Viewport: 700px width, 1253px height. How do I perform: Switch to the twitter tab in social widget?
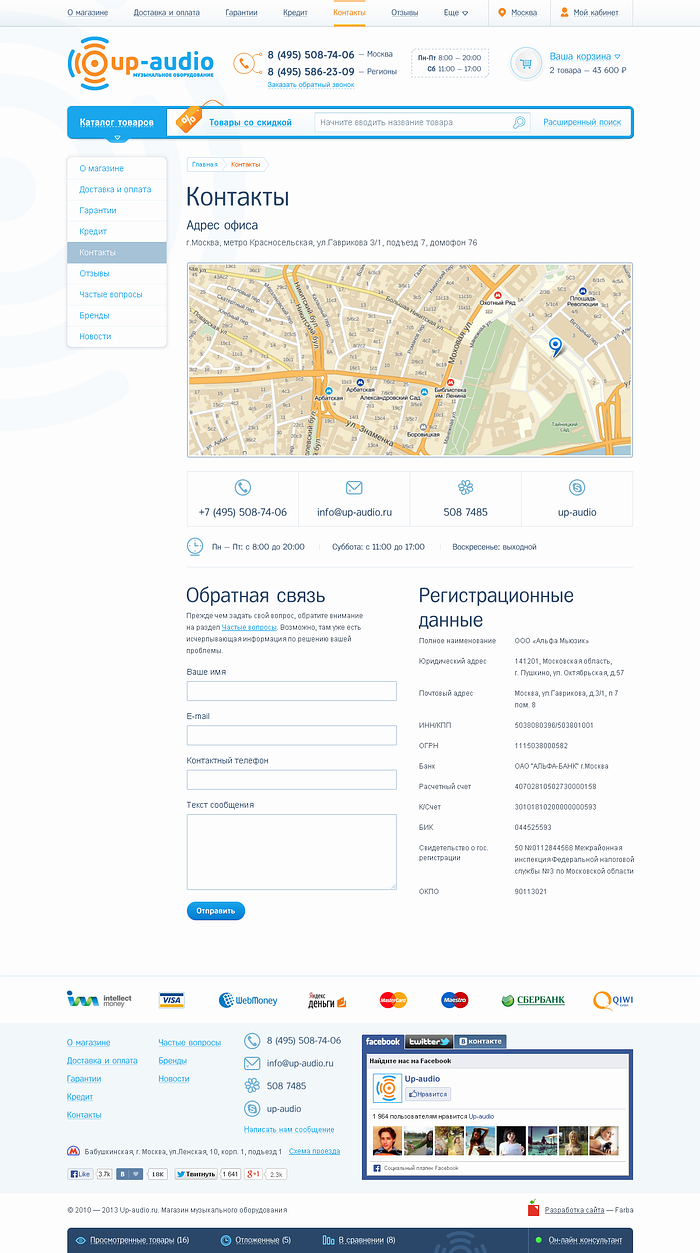tap(429, 1041)
